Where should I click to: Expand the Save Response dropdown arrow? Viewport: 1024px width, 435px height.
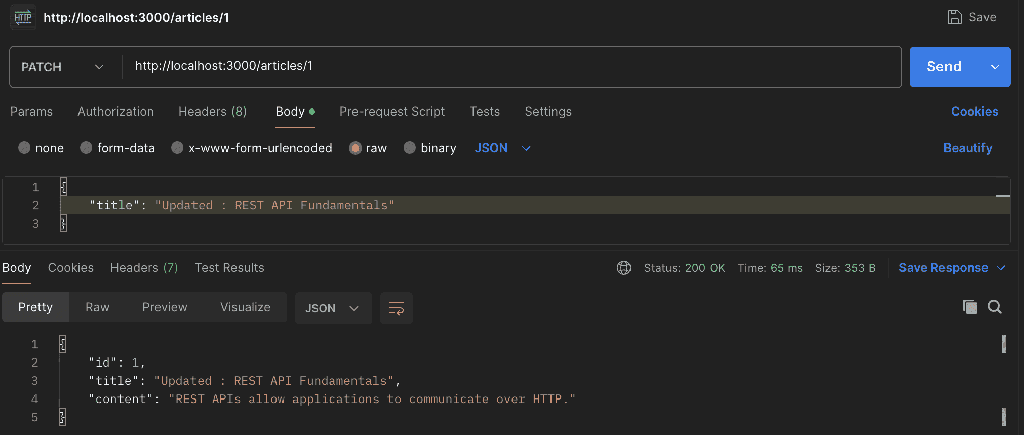pyautogui.click(x=1001, y=268)
